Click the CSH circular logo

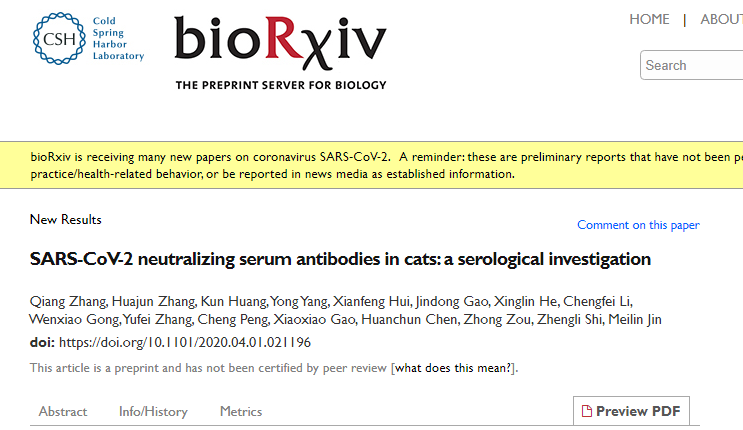58,41
